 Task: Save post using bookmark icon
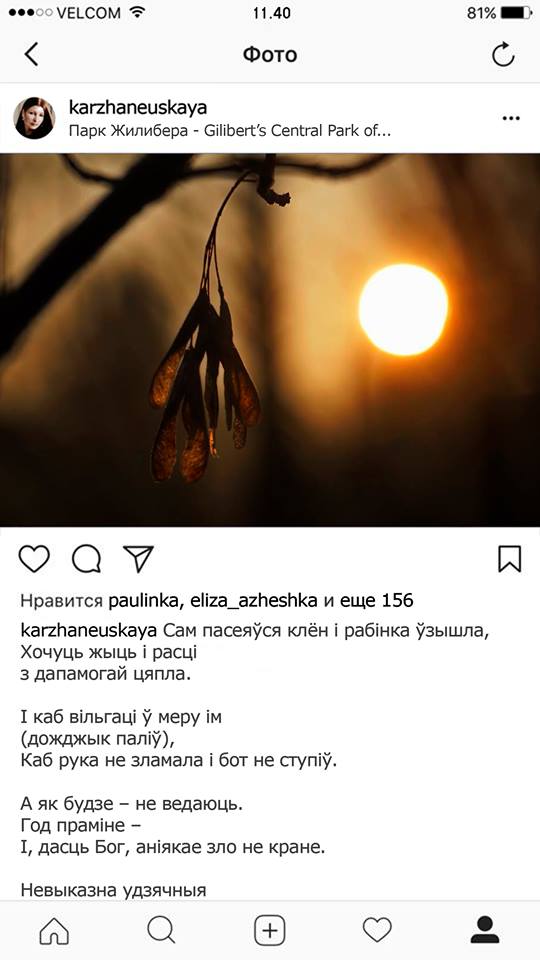pos(509,558)
